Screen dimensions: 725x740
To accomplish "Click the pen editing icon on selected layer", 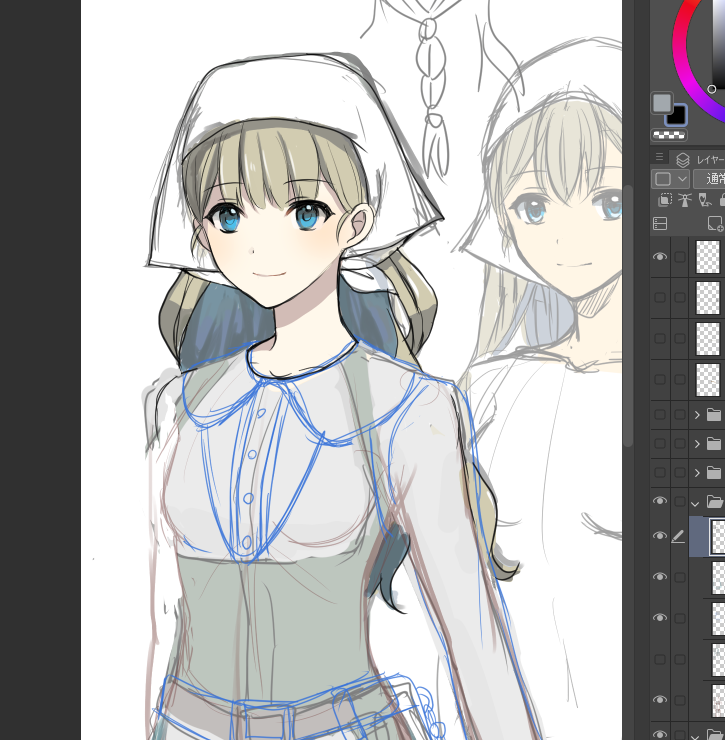I will coord(679,536).
